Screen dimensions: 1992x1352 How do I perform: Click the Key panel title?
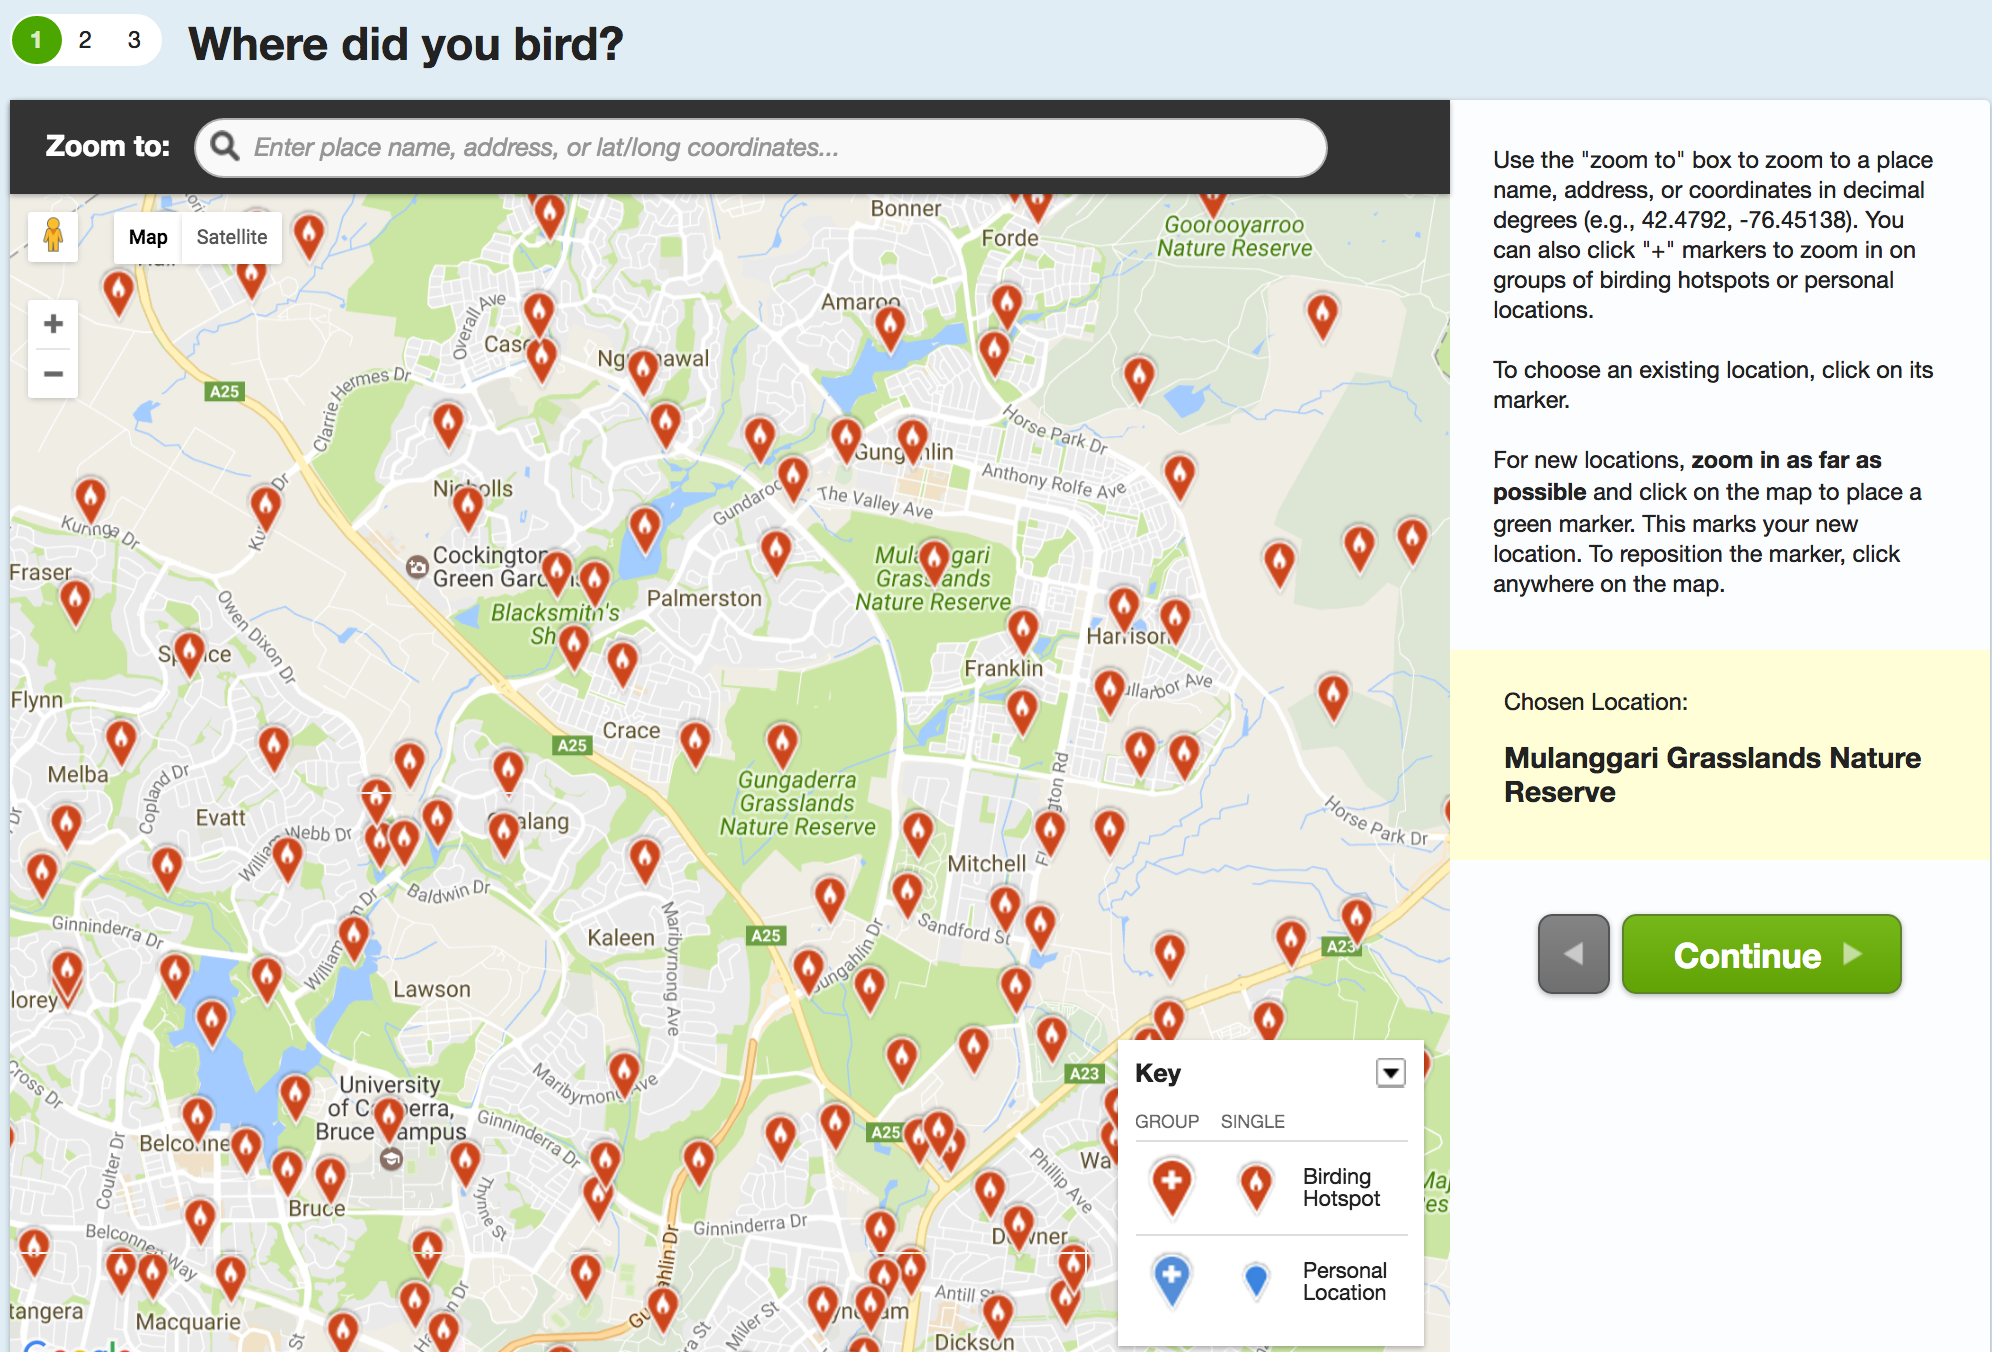[x=1158, y=1073]
